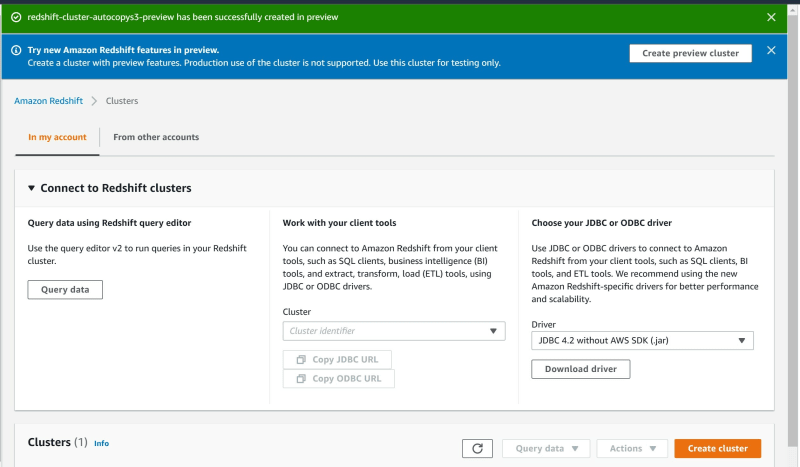This screenshot has height=467, width=800.
Task: Select the In my account tab
Action: (x=57, y=137)
